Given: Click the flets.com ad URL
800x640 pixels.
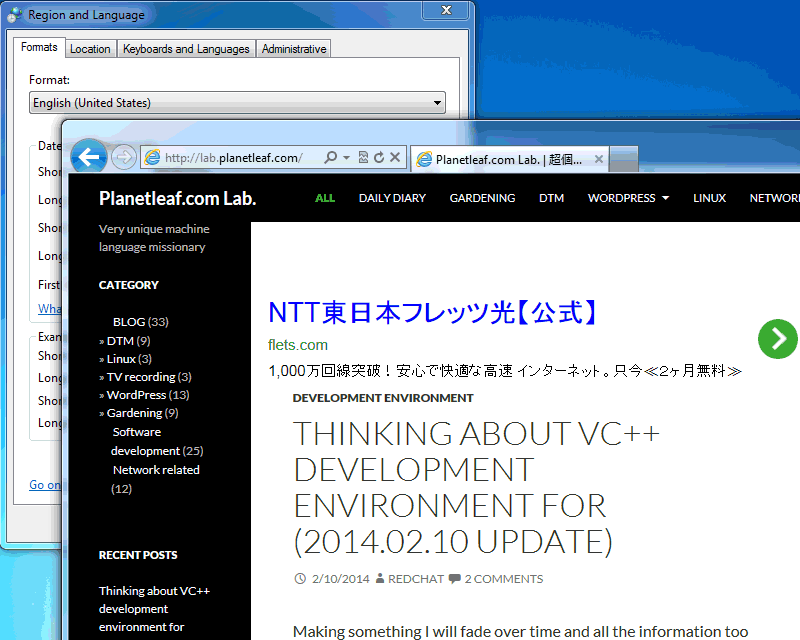Looking at the screenshot, I should 298,345.
